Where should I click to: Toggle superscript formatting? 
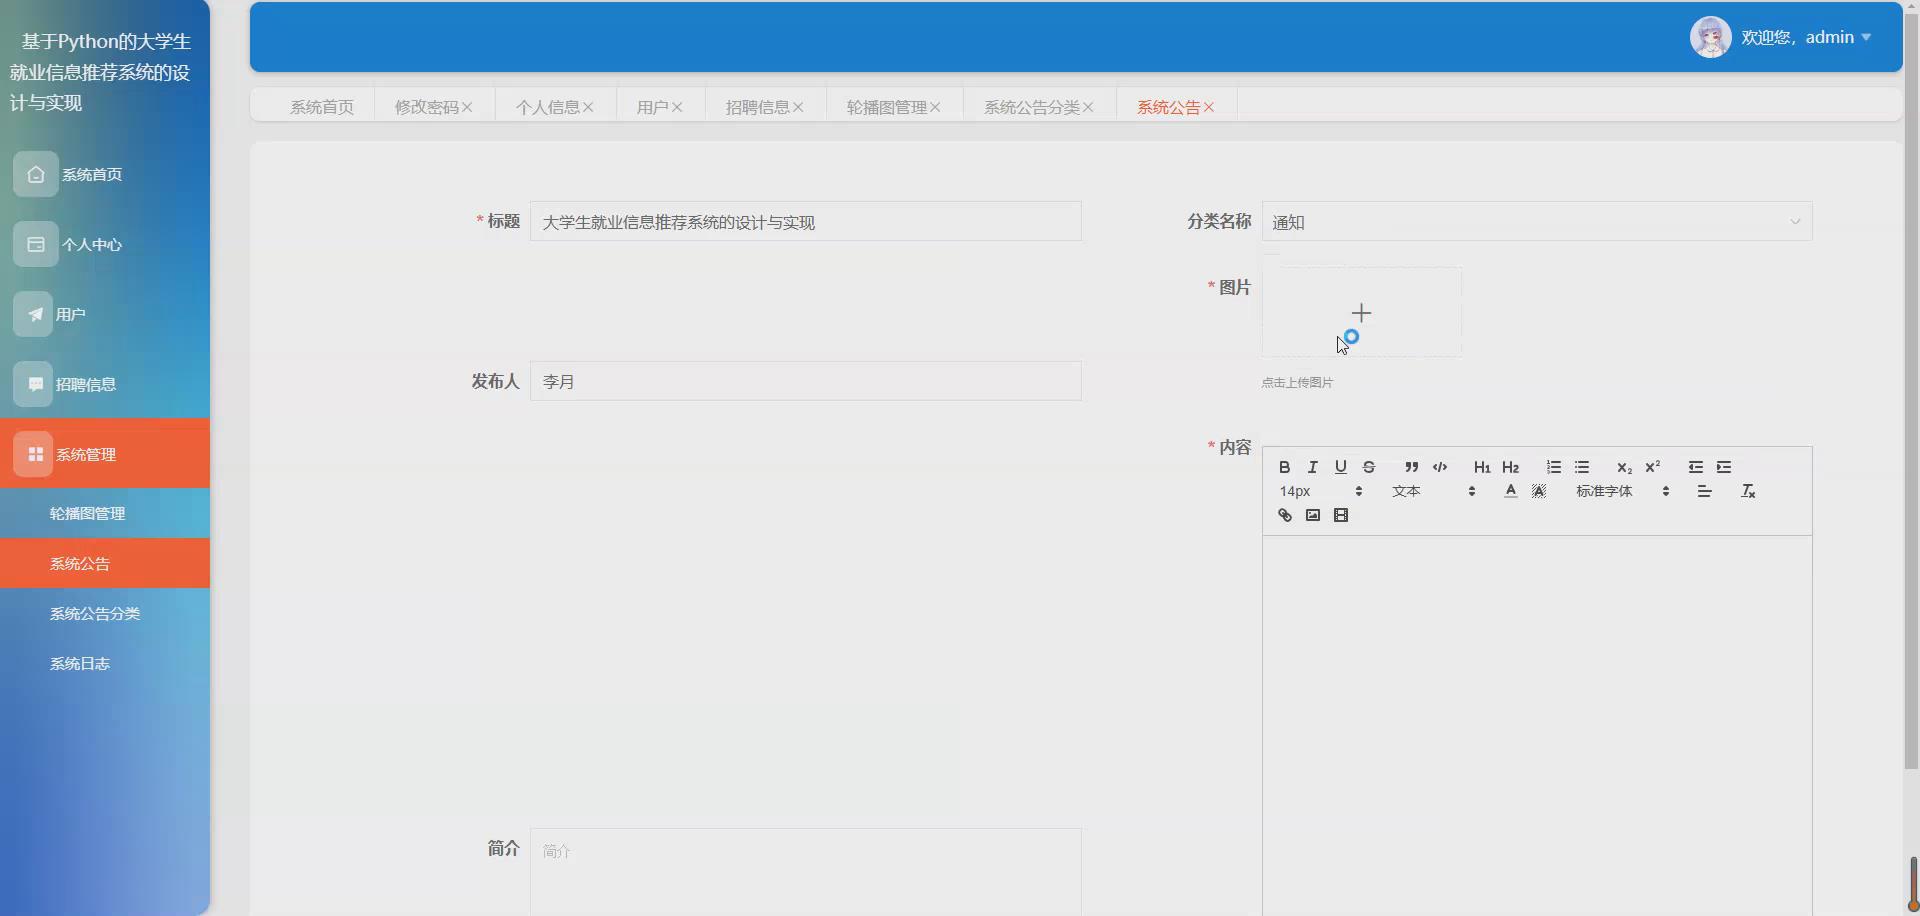pyautogui.click(x=1652, y=466)
